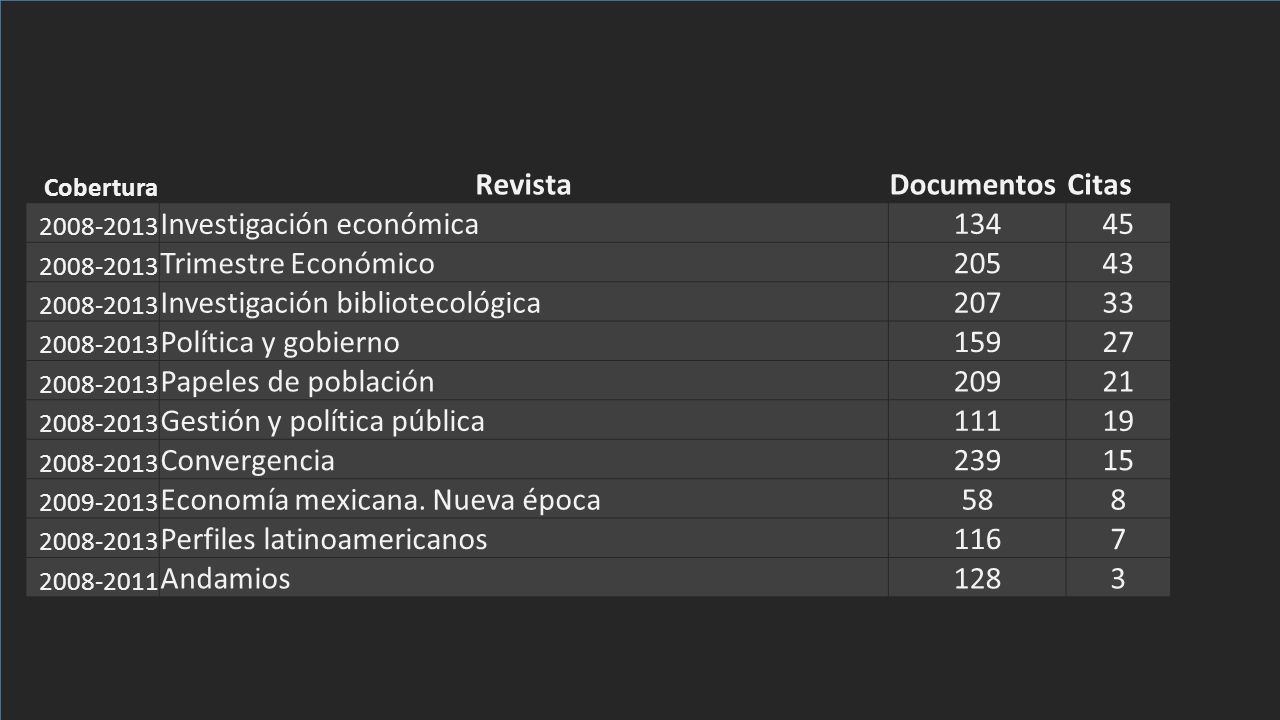
Task: Select the Investigación económica journal cell
Action: 523,224
